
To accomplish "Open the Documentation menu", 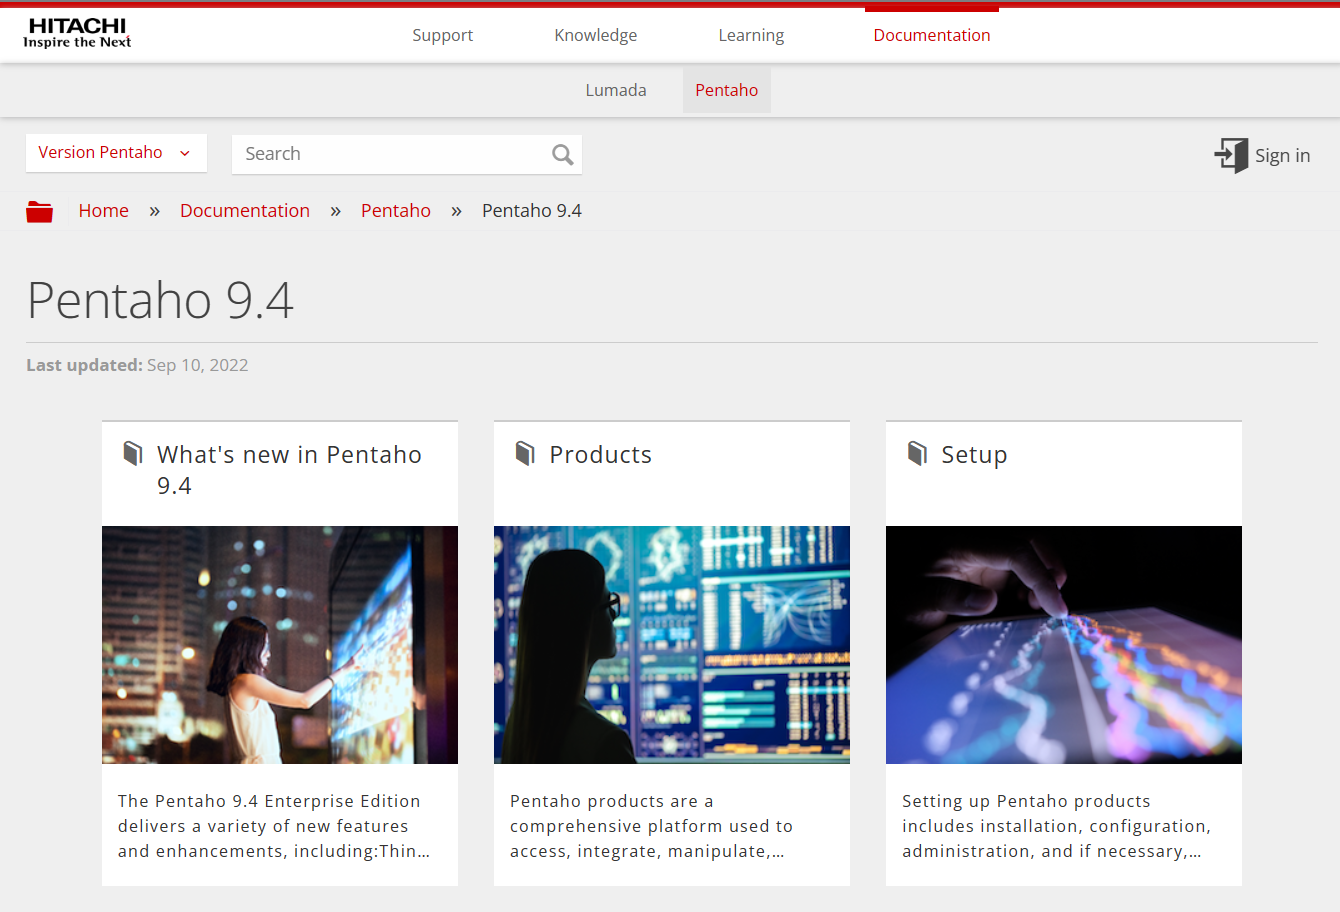I will point(932,35).
